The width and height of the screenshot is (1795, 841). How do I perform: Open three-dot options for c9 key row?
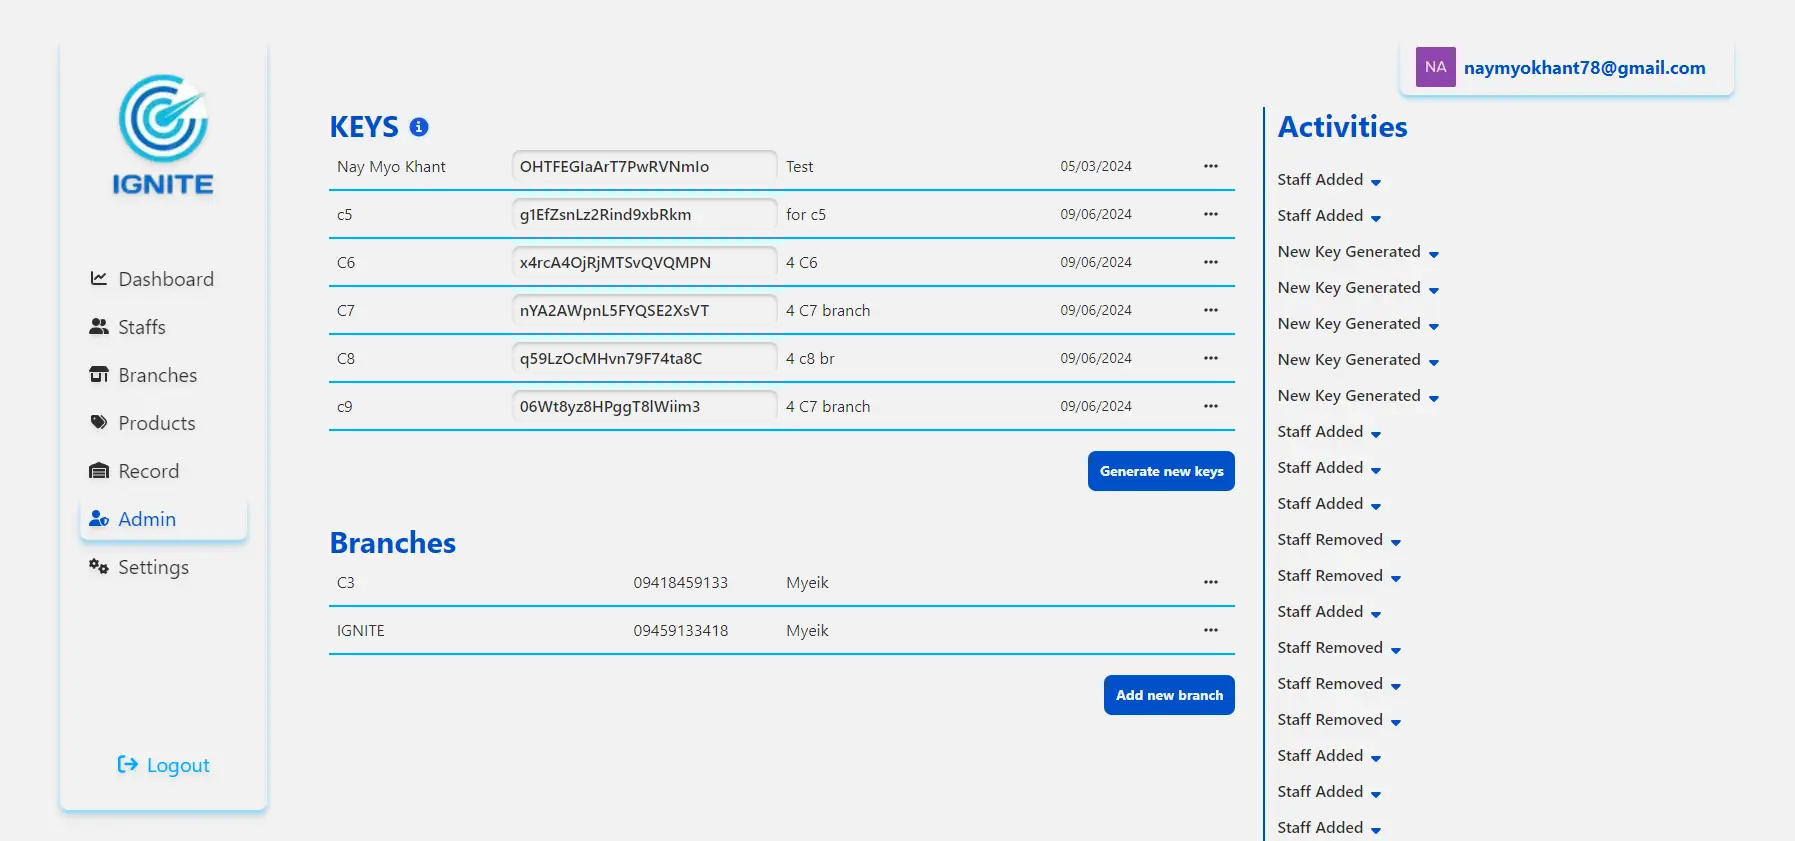[1210, 406]
